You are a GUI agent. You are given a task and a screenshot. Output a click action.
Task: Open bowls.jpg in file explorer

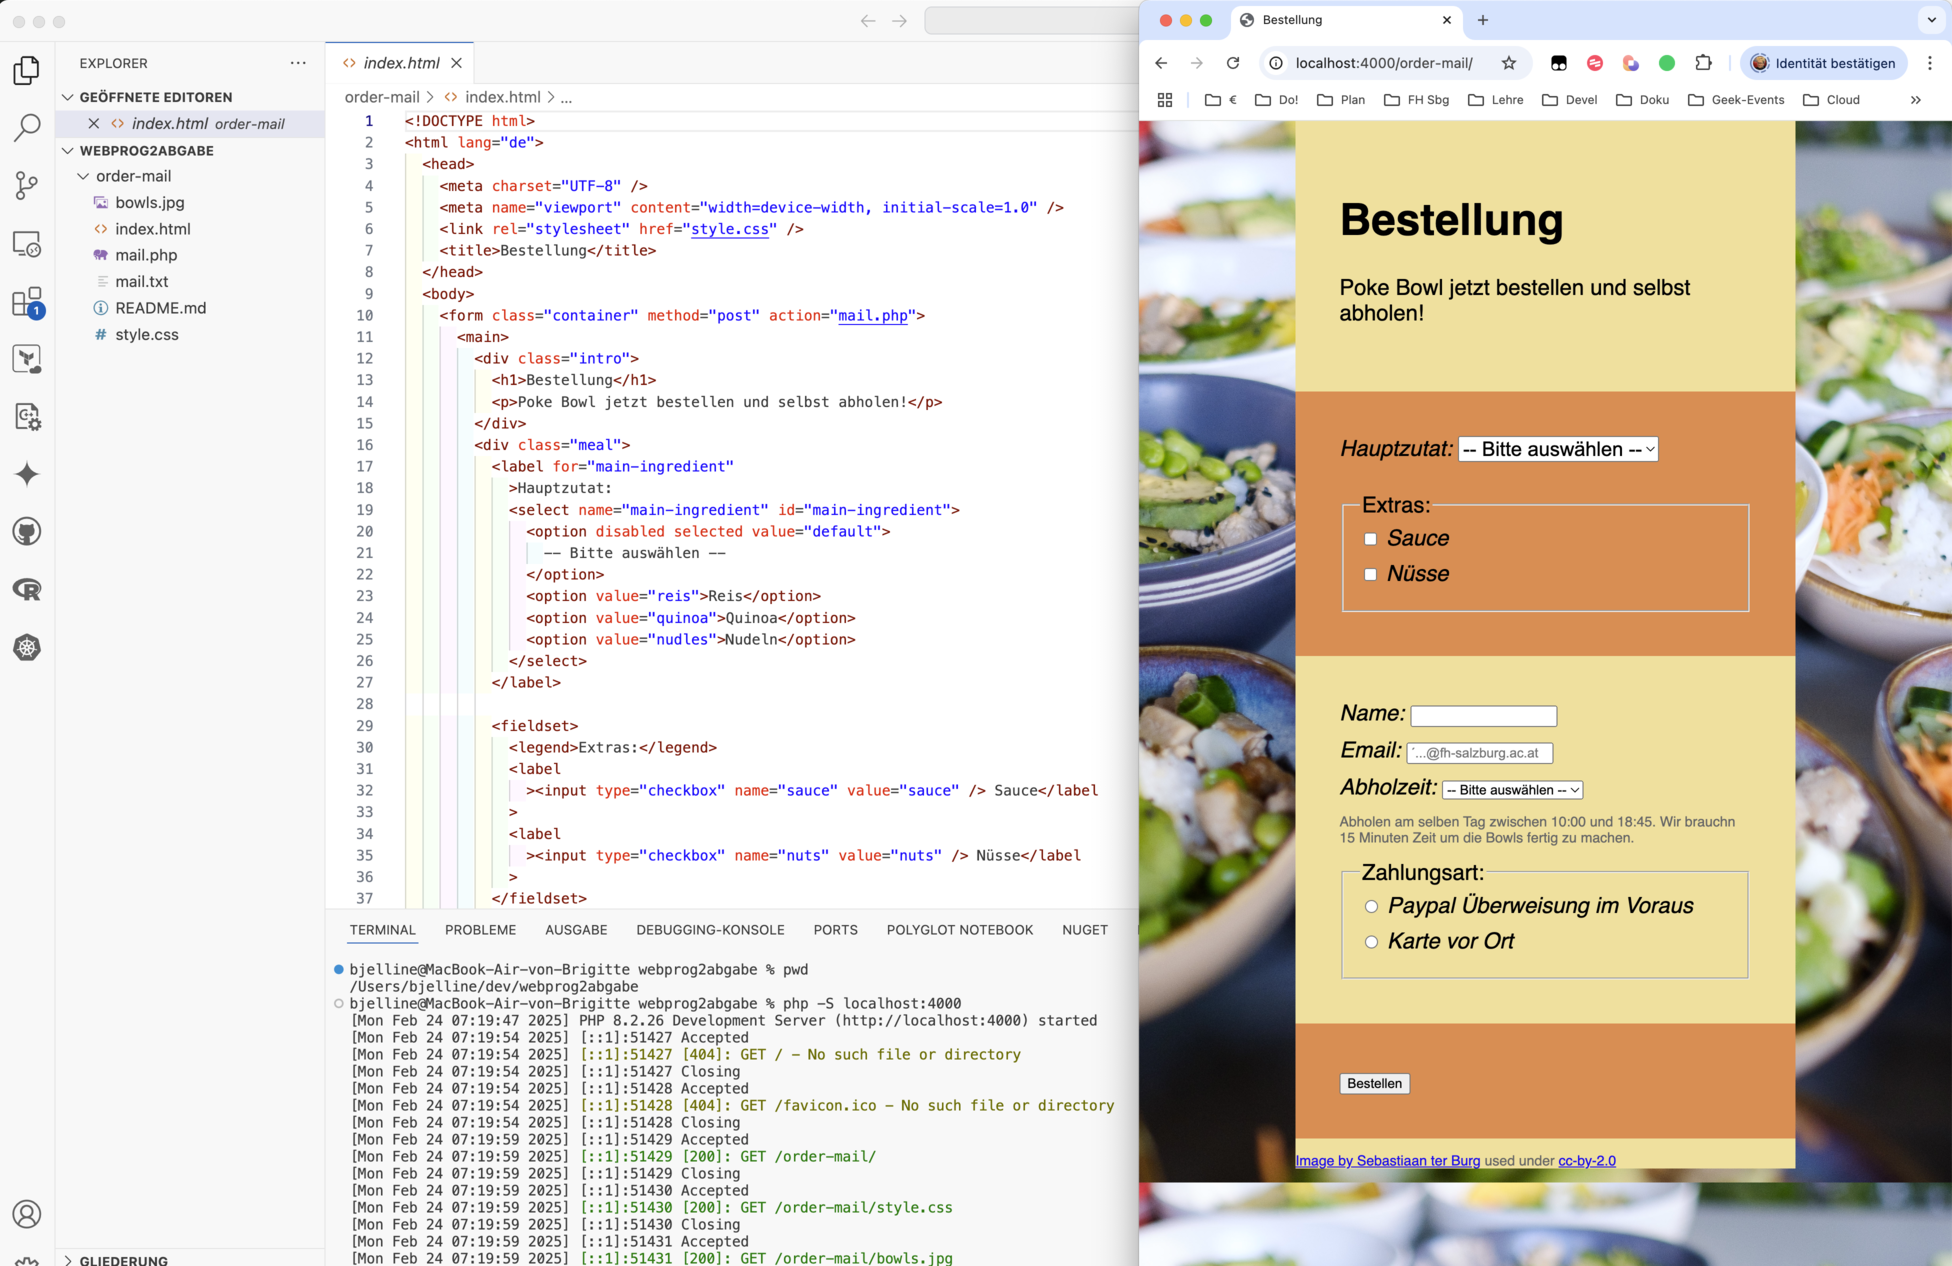(150, 202)
